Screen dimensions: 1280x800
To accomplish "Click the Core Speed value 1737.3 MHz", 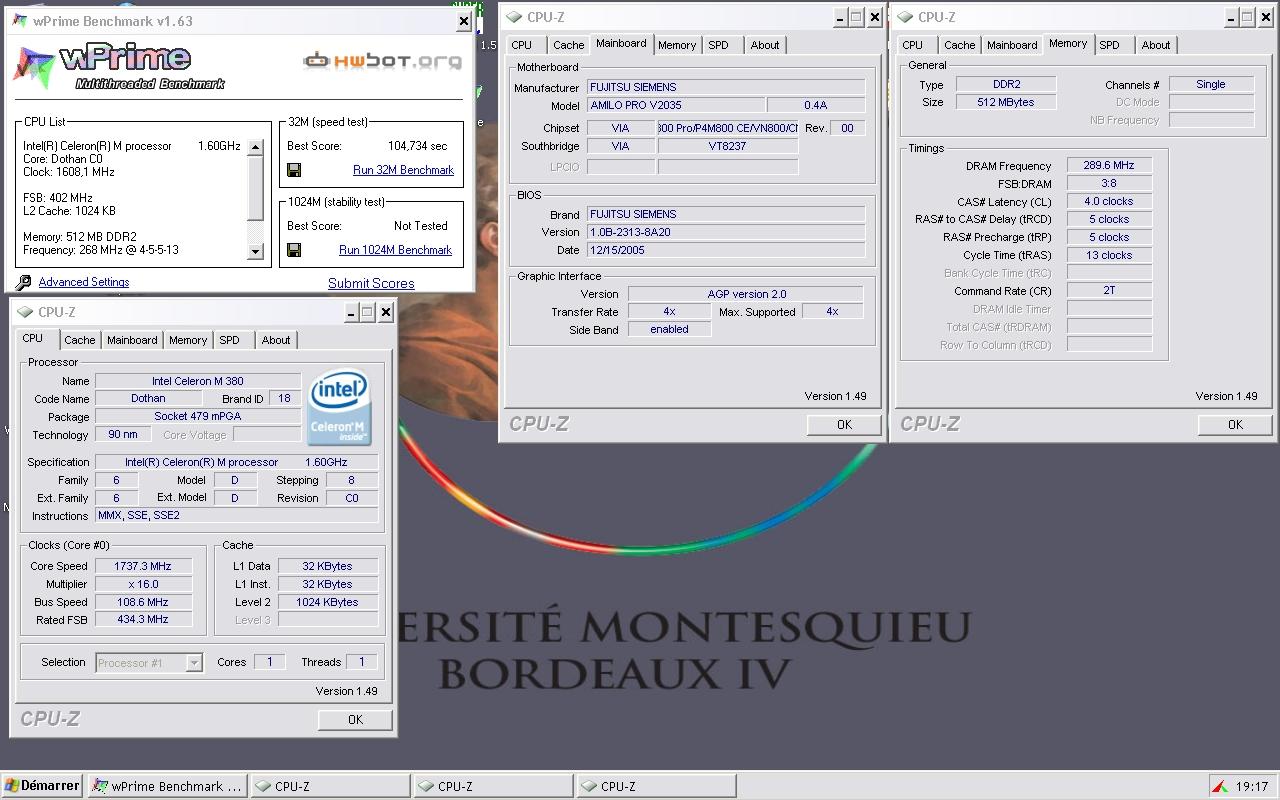I will click(x=143, y=566).
